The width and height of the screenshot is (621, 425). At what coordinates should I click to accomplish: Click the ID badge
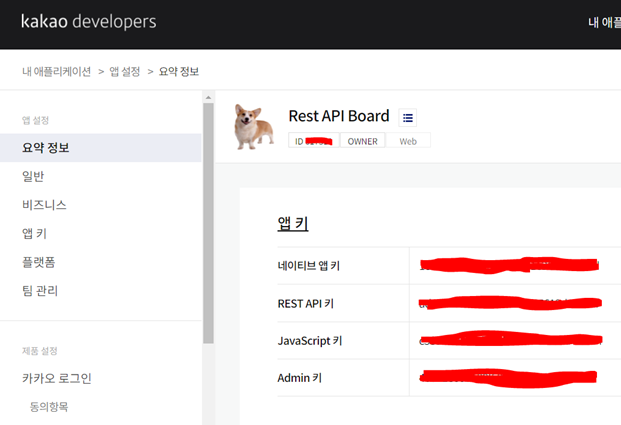(x=314, y=141)
